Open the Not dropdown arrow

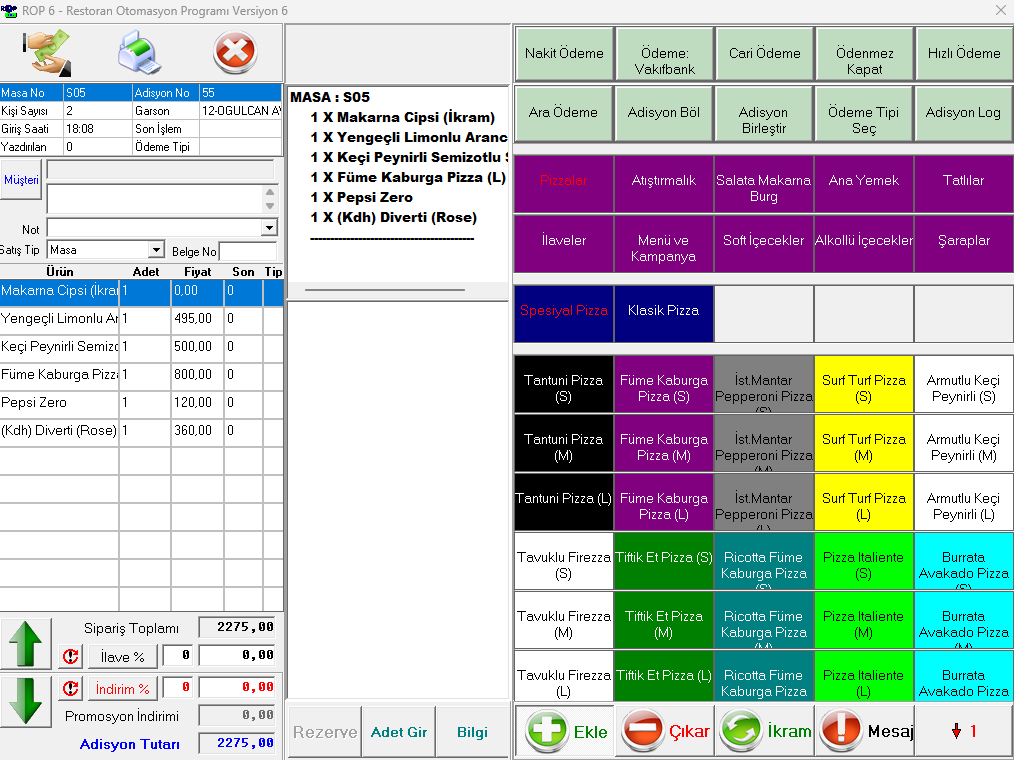coord(268,229)
